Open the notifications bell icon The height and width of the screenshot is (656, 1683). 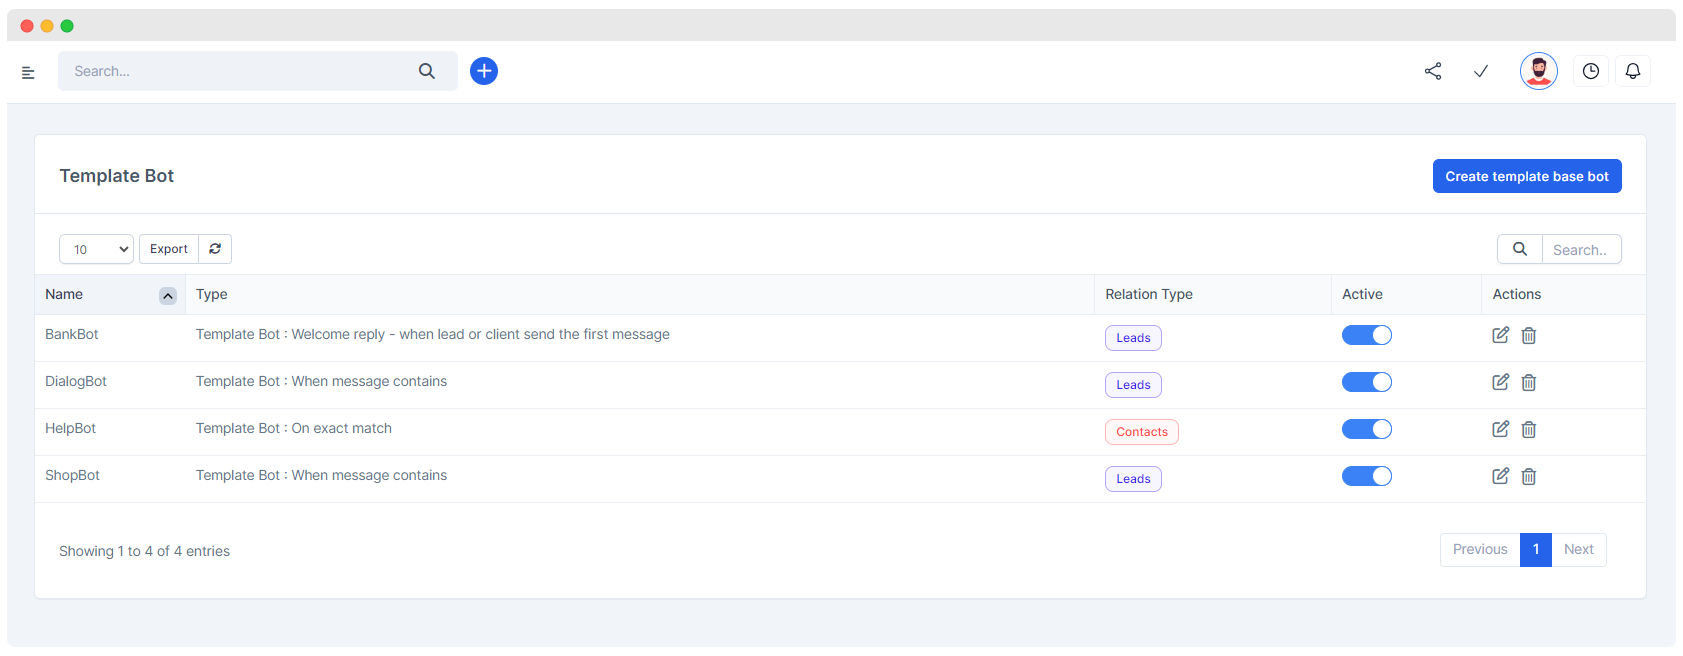pyautogui.click(x=1632, y=71)
